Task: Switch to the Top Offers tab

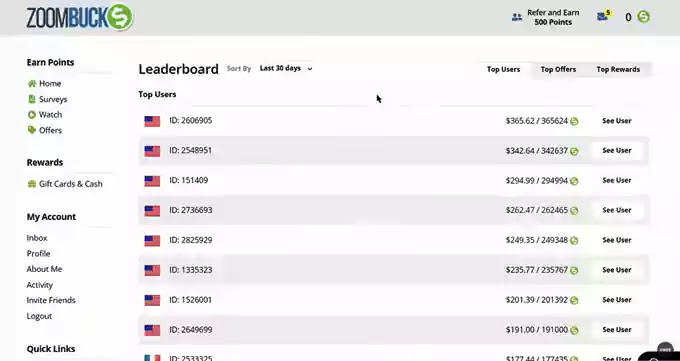Action: click(558, 69)
